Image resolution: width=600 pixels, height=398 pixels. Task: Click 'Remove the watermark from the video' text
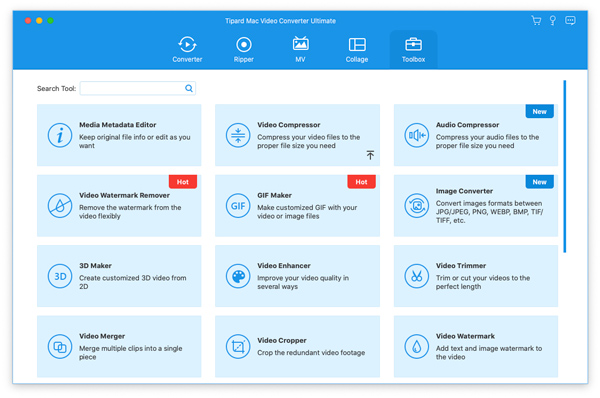(130, 212)
